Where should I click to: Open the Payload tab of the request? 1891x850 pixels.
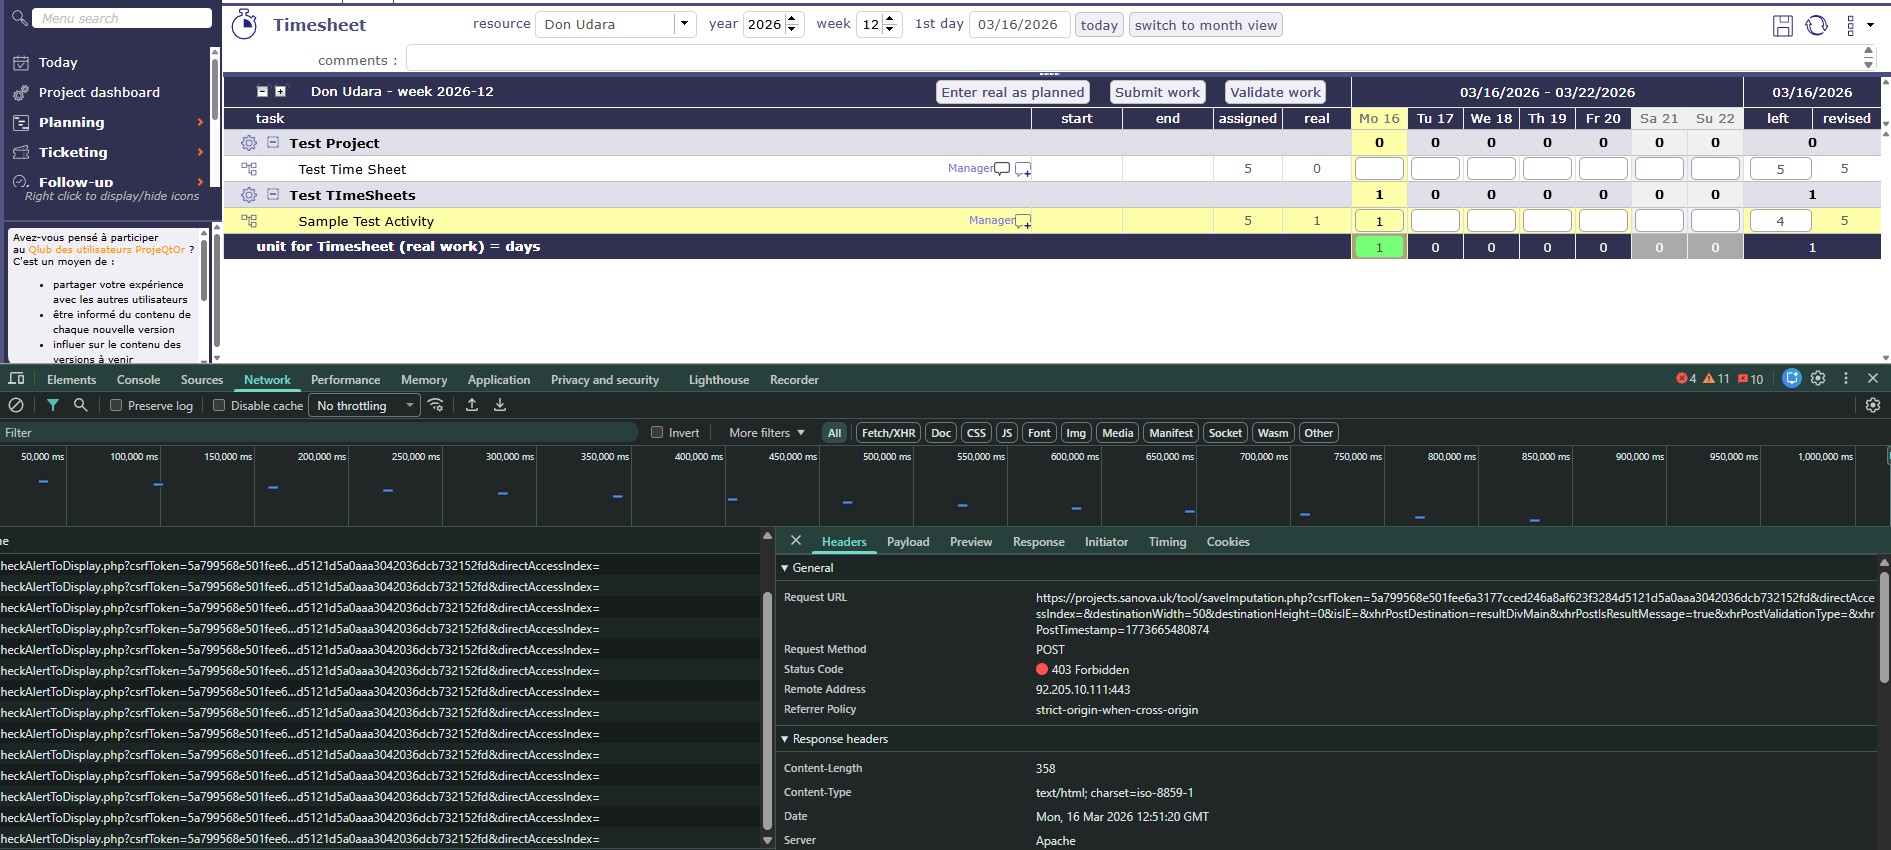pos(907,542)
